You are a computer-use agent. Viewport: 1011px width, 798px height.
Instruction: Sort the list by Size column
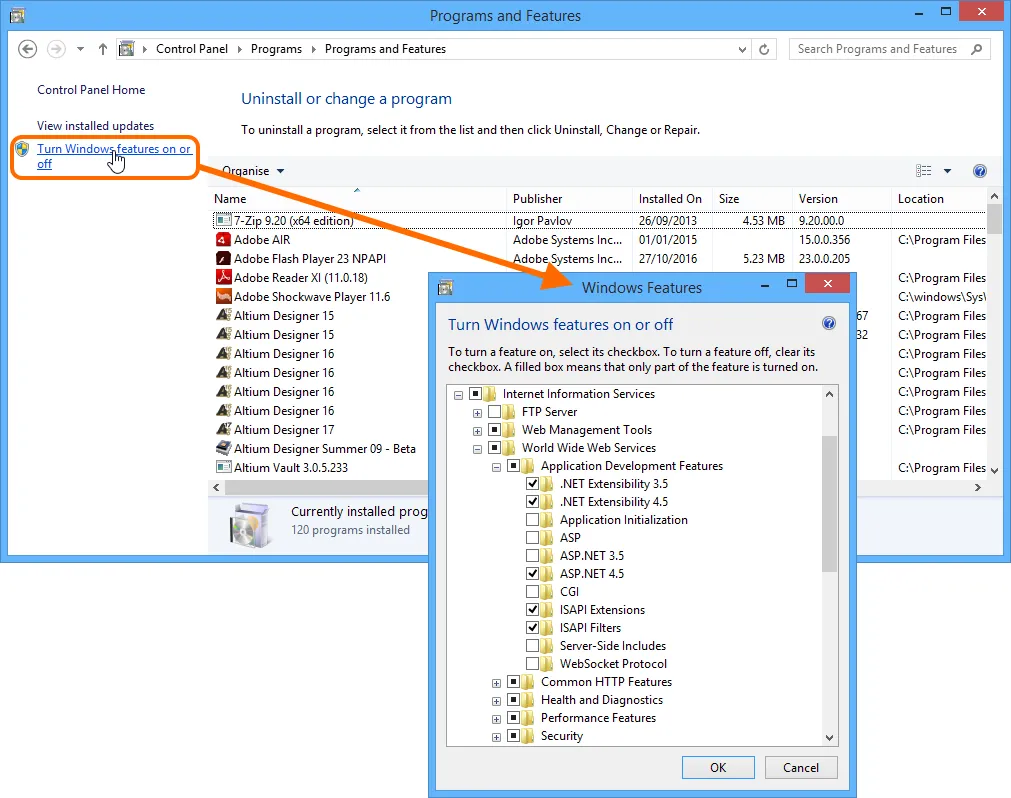pos(752,199)
